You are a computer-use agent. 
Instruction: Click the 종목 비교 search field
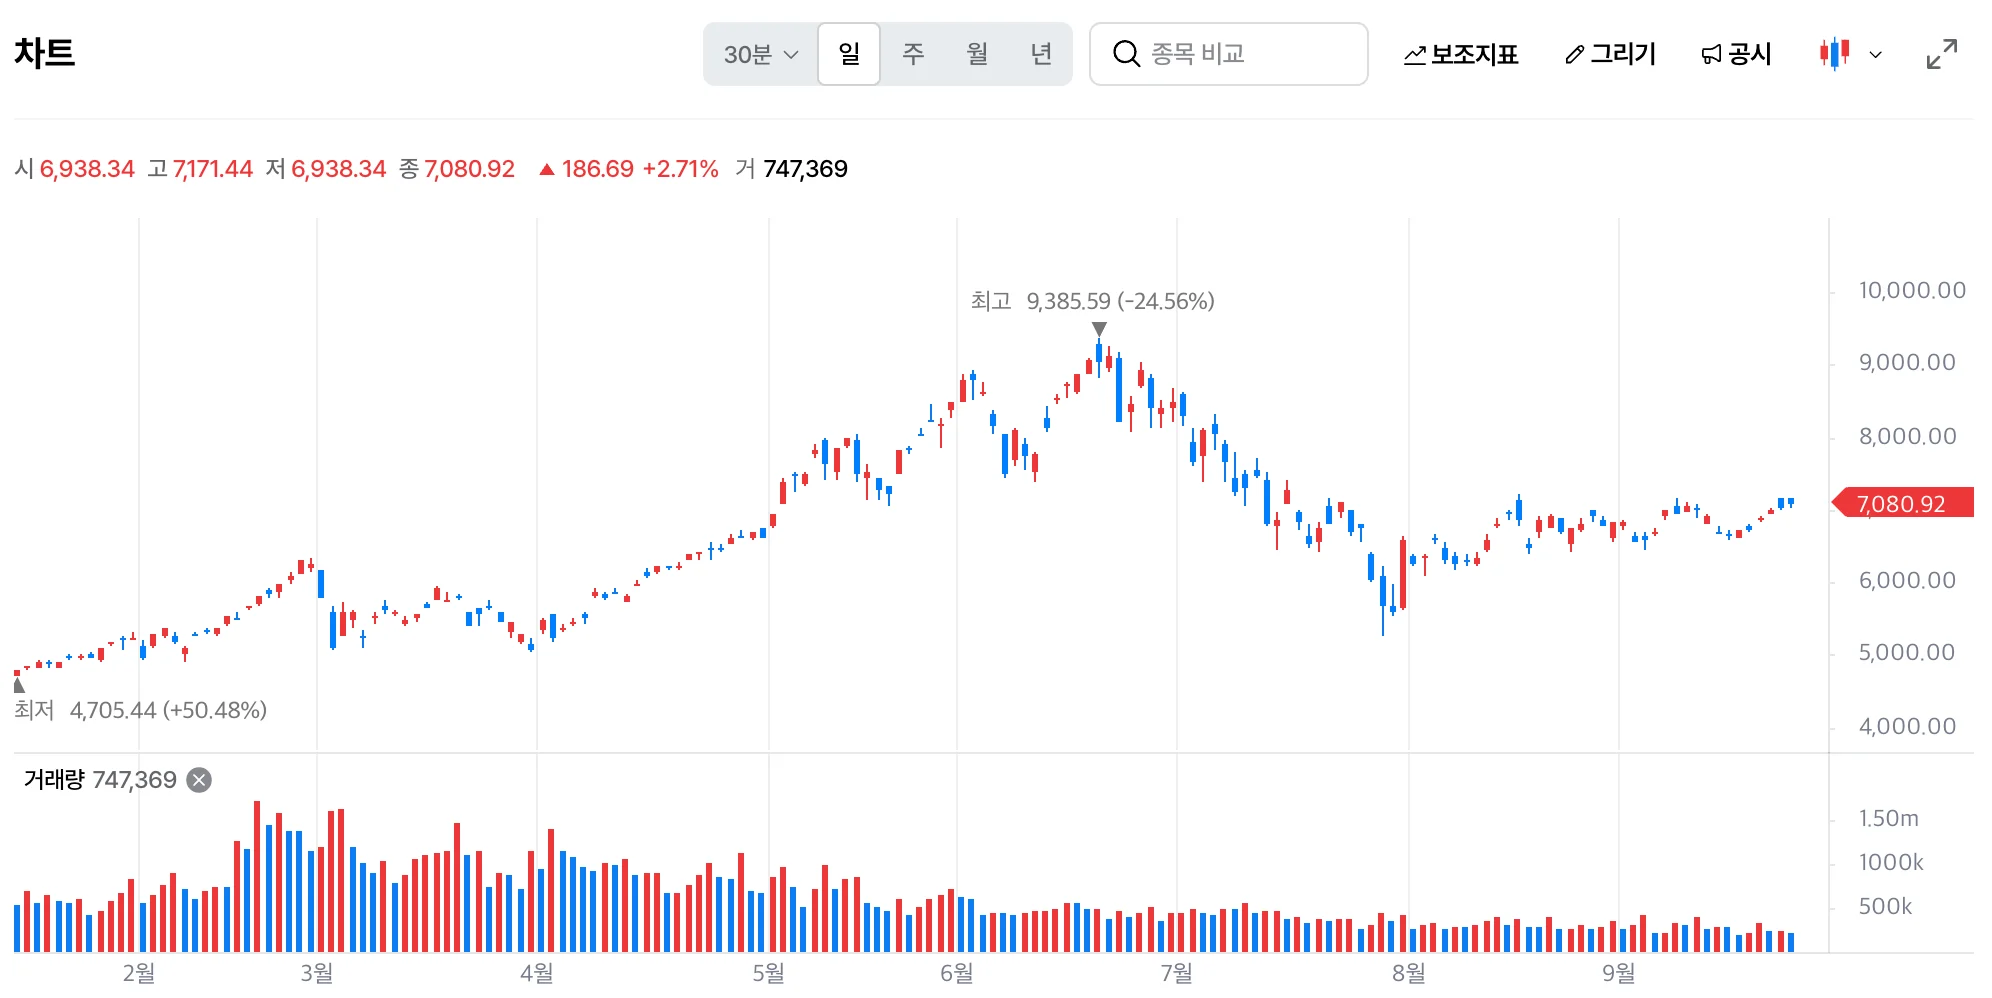1229,54
